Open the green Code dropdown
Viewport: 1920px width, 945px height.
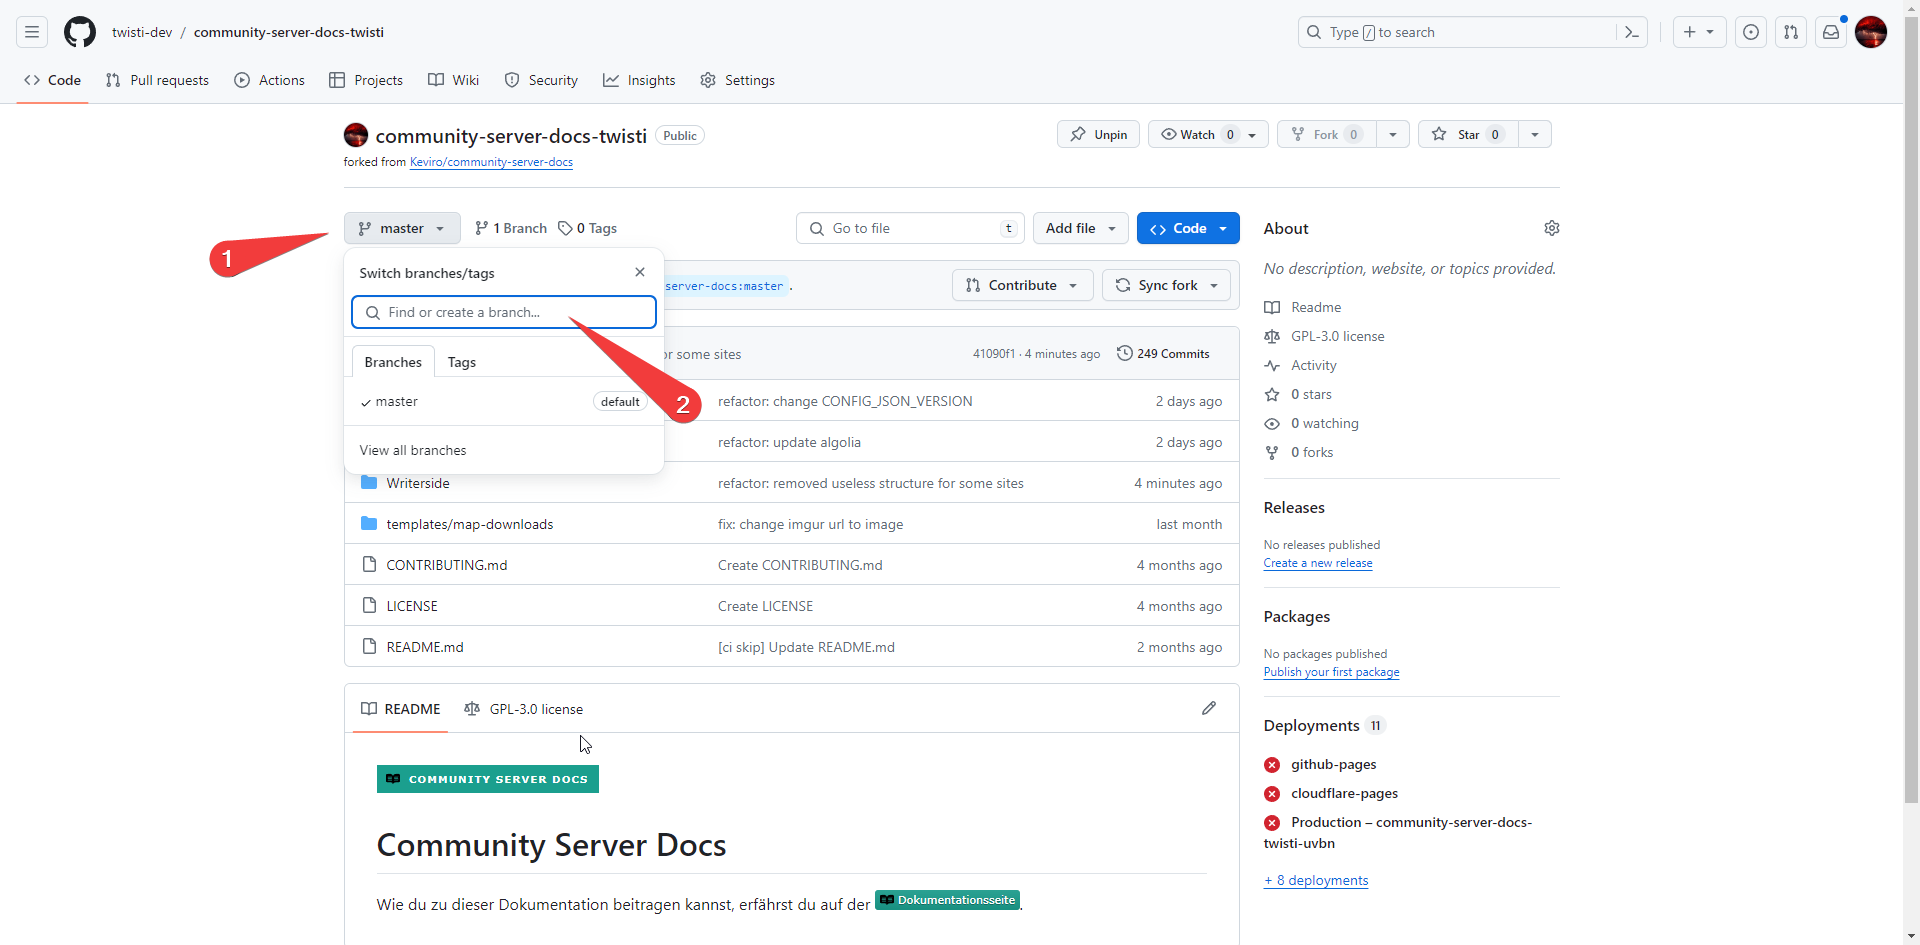tap(1188, 228)
